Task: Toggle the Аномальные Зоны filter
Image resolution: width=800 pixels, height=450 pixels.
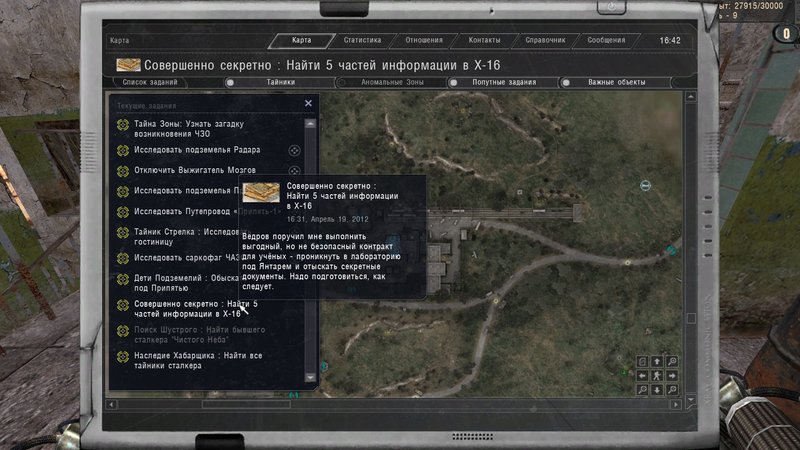Action: tap(386, 83)
